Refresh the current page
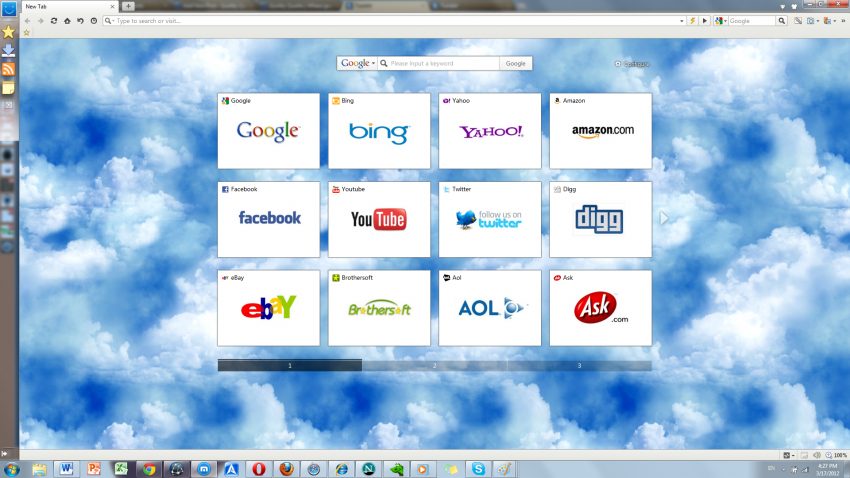 pos(54,21)
